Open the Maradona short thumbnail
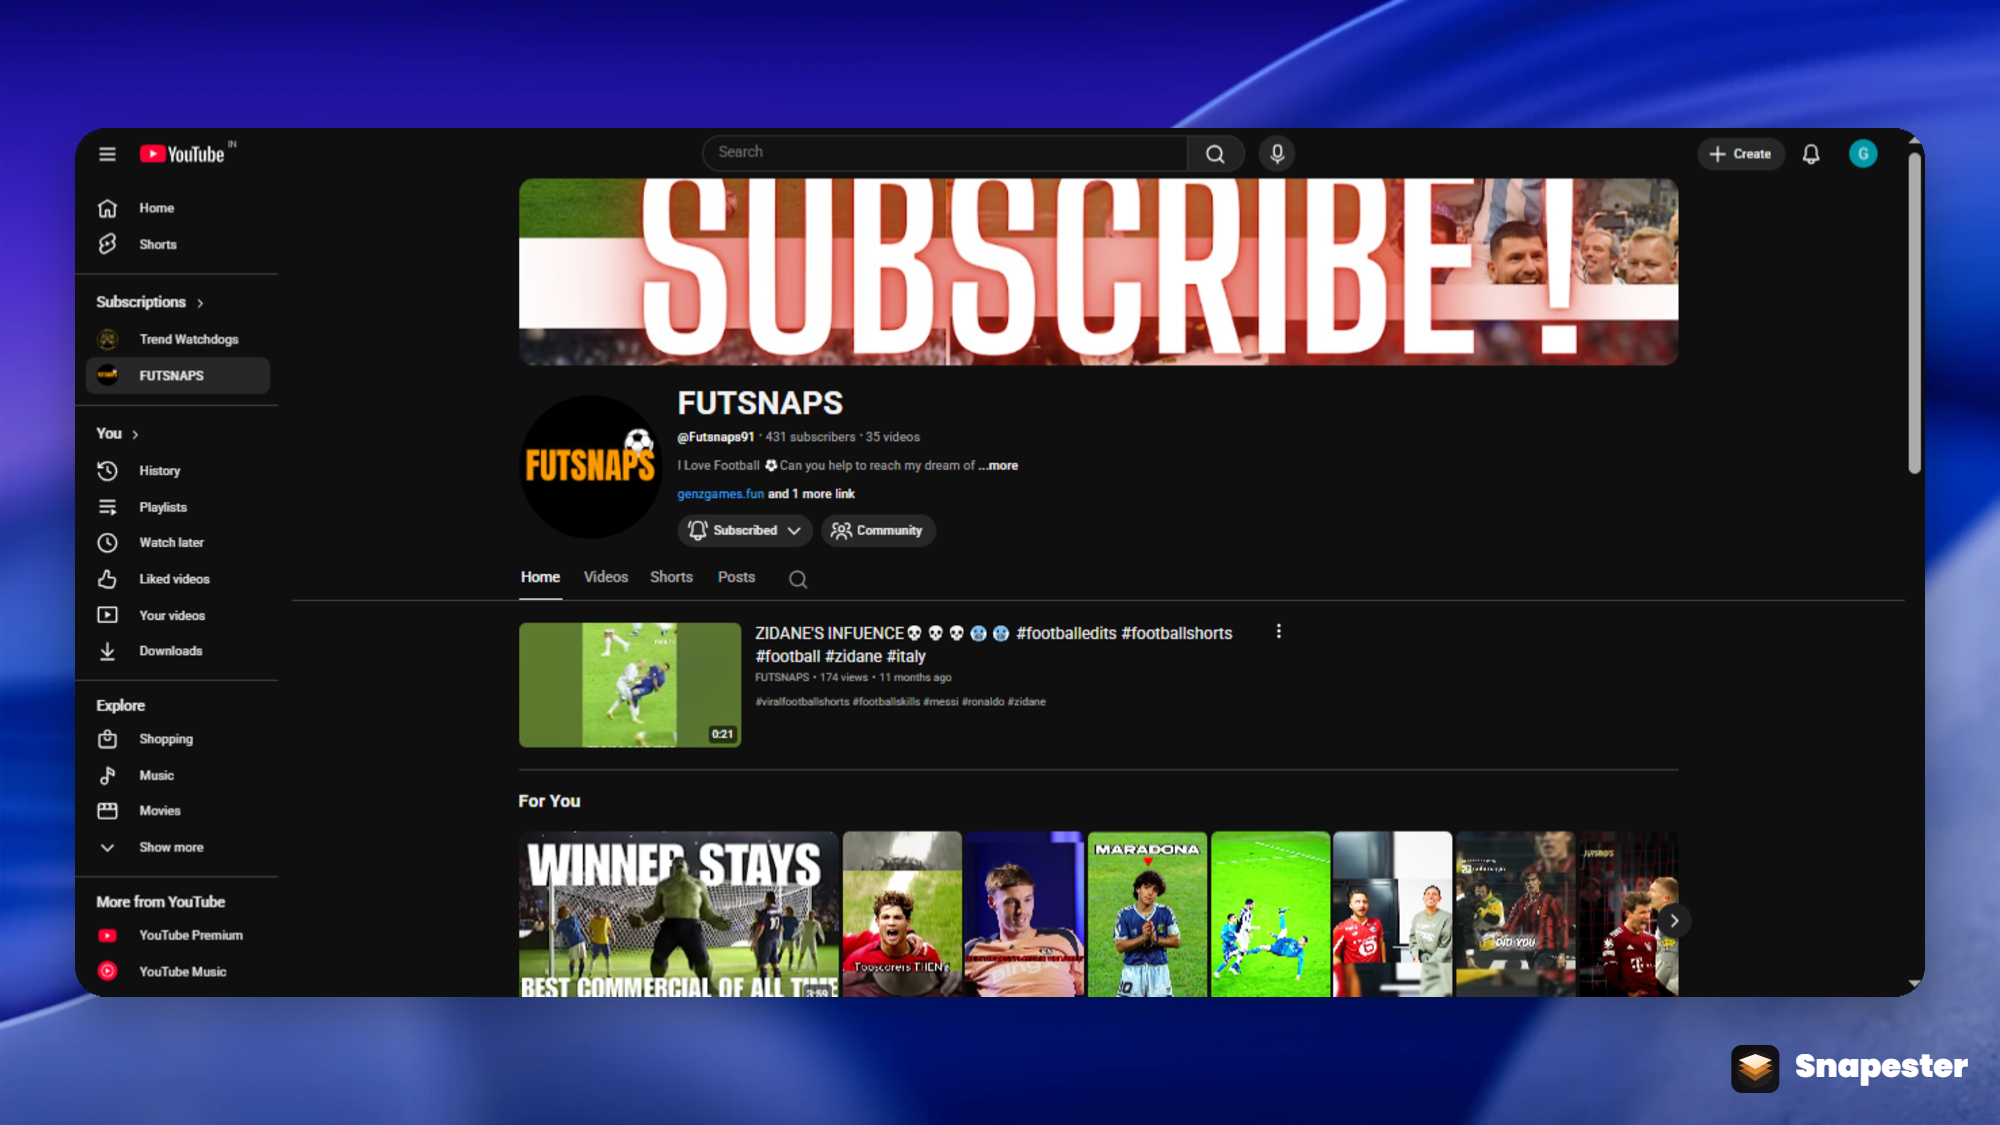 point(1147,914)
